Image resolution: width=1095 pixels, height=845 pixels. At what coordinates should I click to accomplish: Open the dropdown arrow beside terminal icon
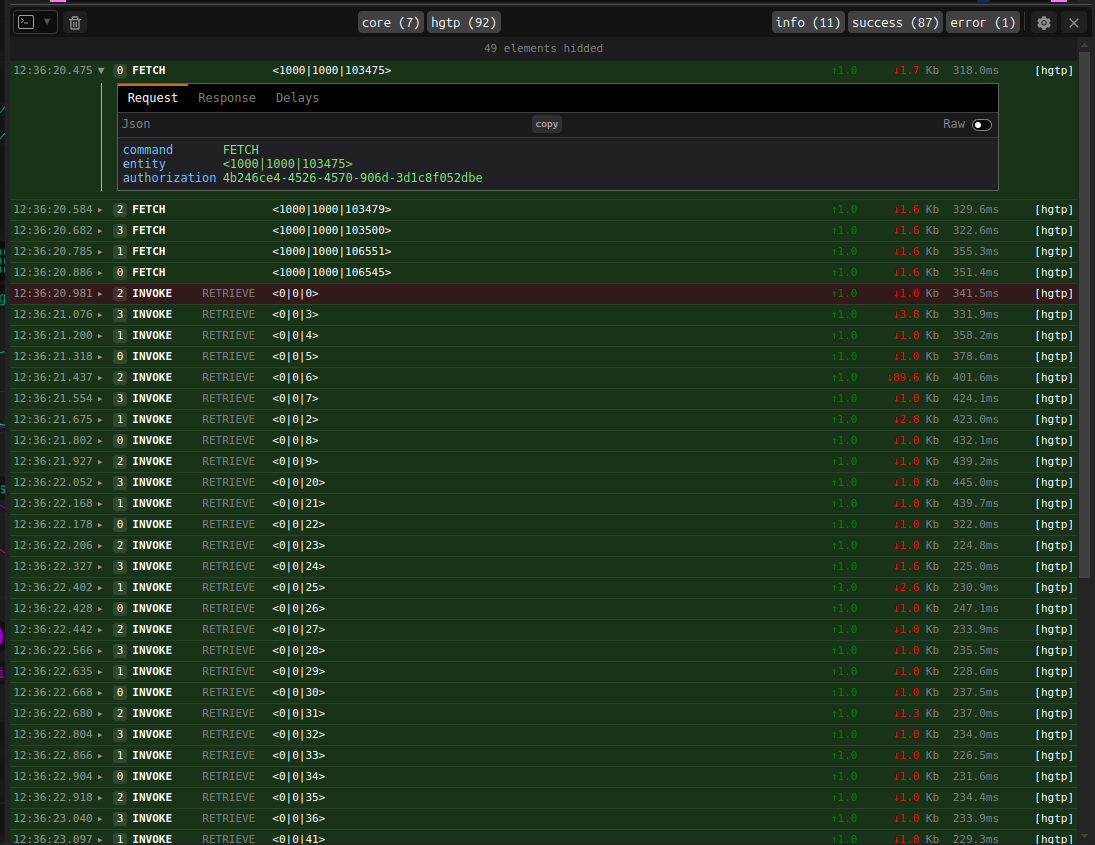coord(47,22)
